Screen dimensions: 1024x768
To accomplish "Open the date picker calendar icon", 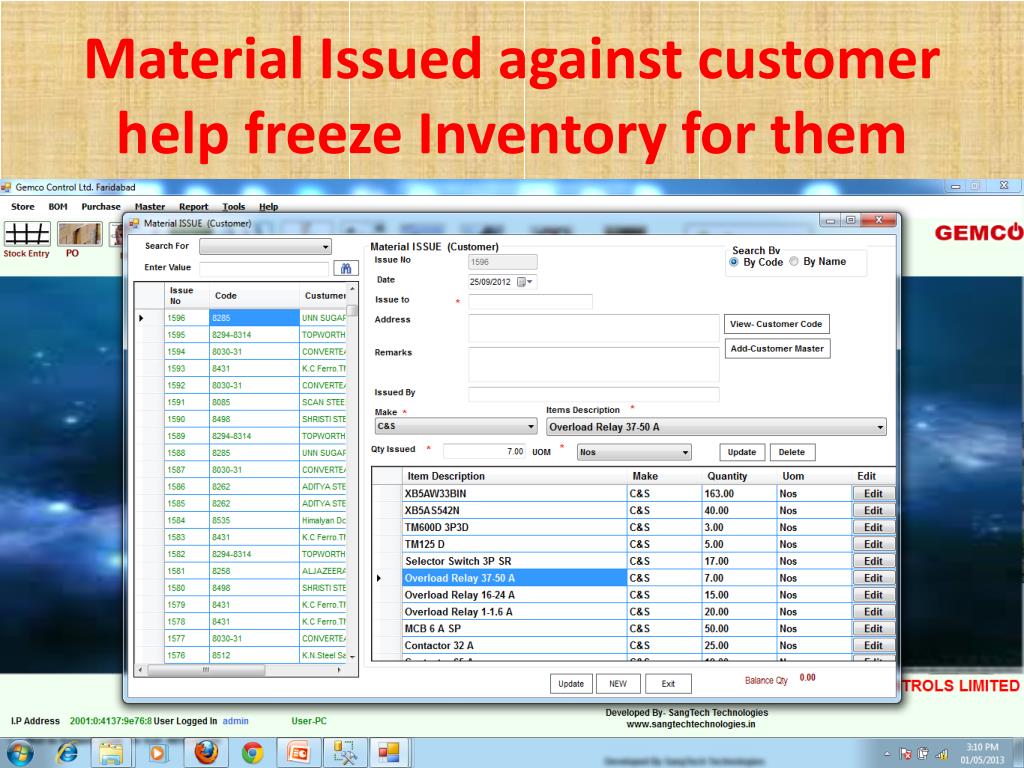I will 522,282.
